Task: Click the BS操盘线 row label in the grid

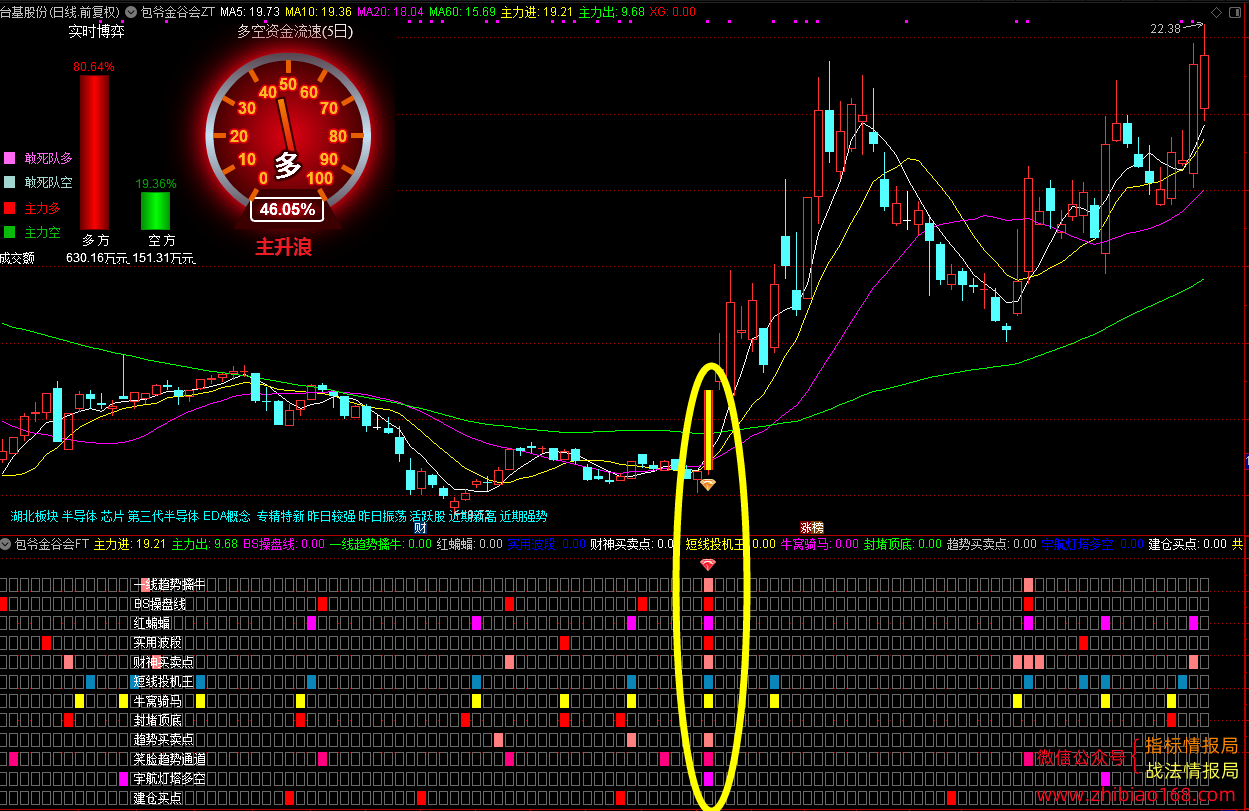Action: (x=160, y=604)
